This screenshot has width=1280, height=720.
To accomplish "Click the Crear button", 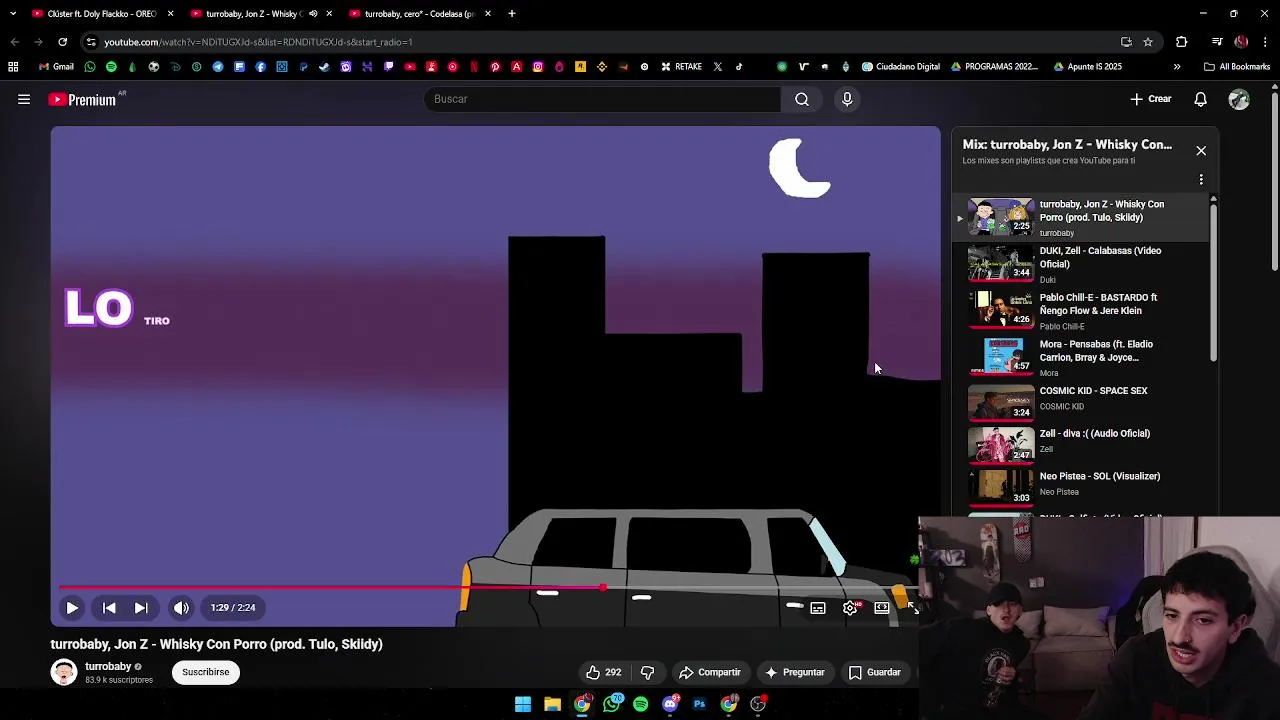I will (1151, 99).
